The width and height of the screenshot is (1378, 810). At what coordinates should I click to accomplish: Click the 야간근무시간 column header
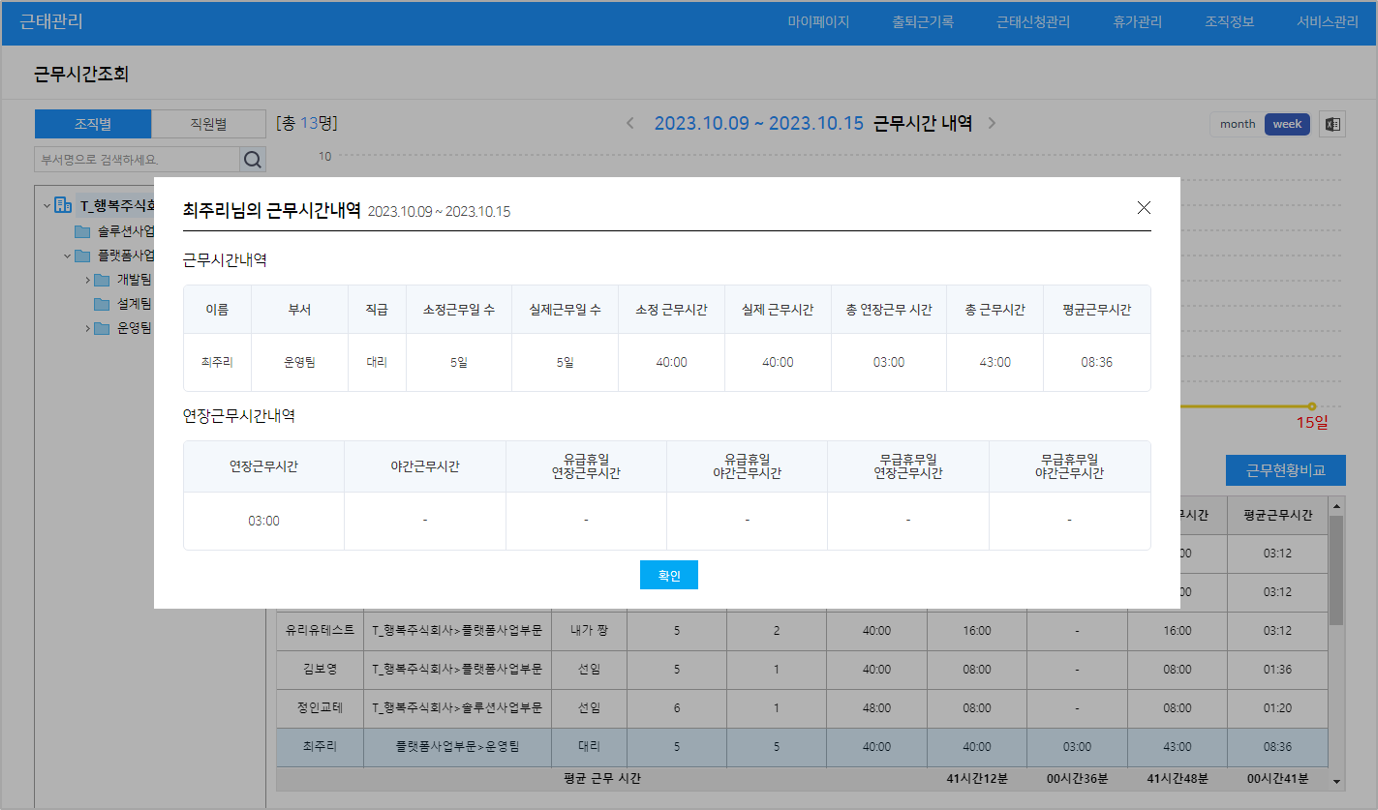coord(425,466)
